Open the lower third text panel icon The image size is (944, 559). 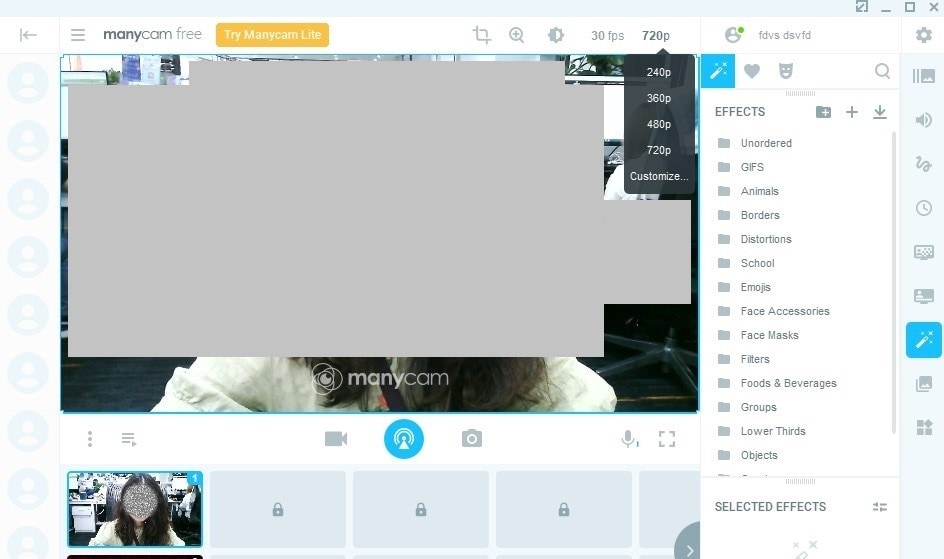click(924, 296)
